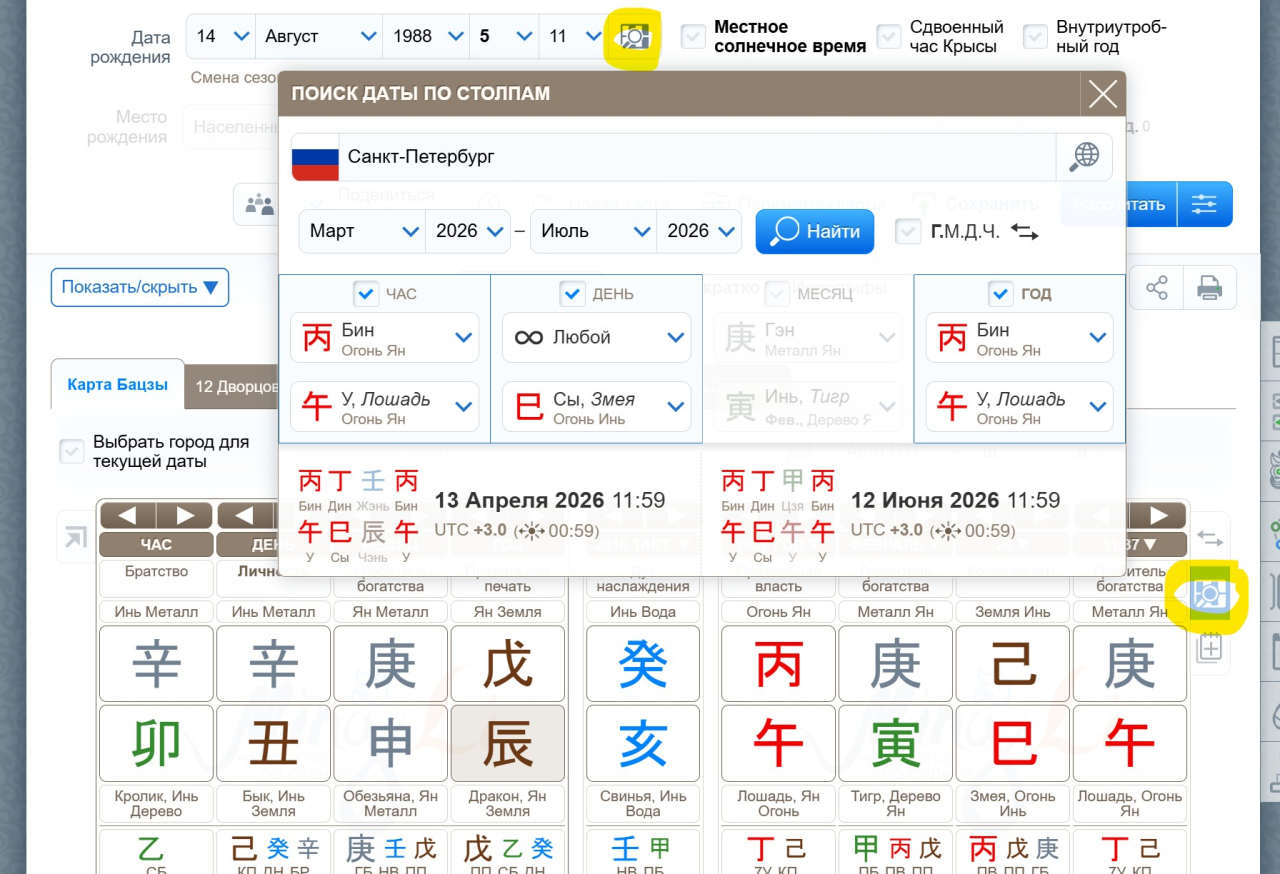This screenshot has height=874, width=1280.
Task: Click the swap arrows next to Г.М.Д.Ч.
Action: coord(1024,232)
